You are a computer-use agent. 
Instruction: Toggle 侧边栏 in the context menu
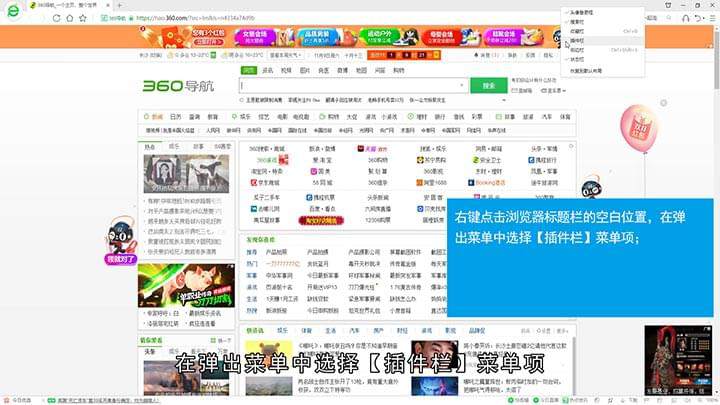tap(602, 50)
